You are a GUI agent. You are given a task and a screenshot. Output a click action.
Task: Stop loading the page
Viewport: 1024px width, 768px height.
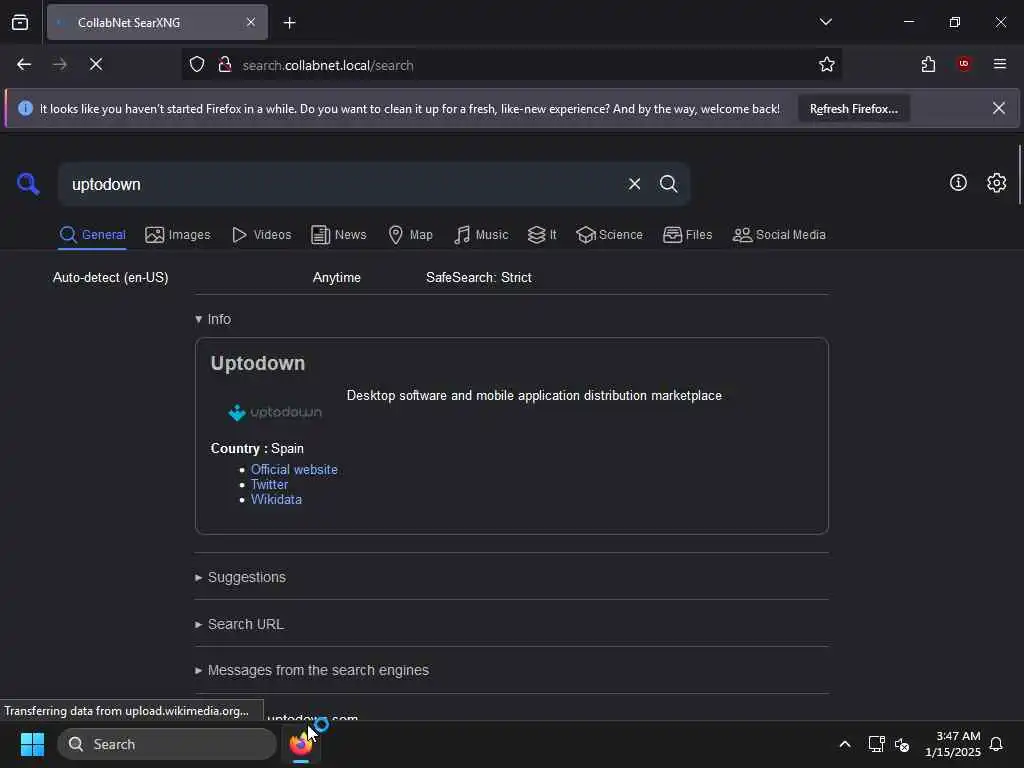(x=96, y=65)
